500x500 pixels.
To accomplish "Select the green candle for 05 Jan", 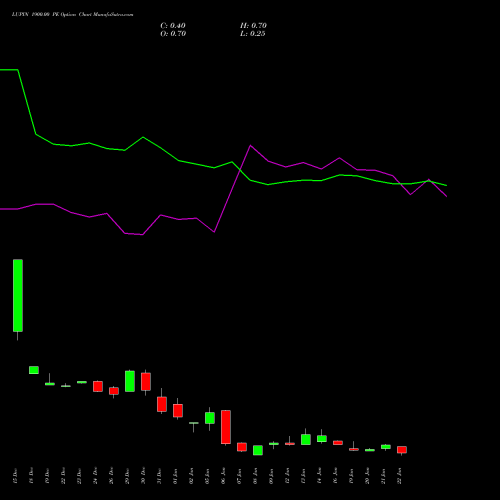I will (x=210, y=418).
